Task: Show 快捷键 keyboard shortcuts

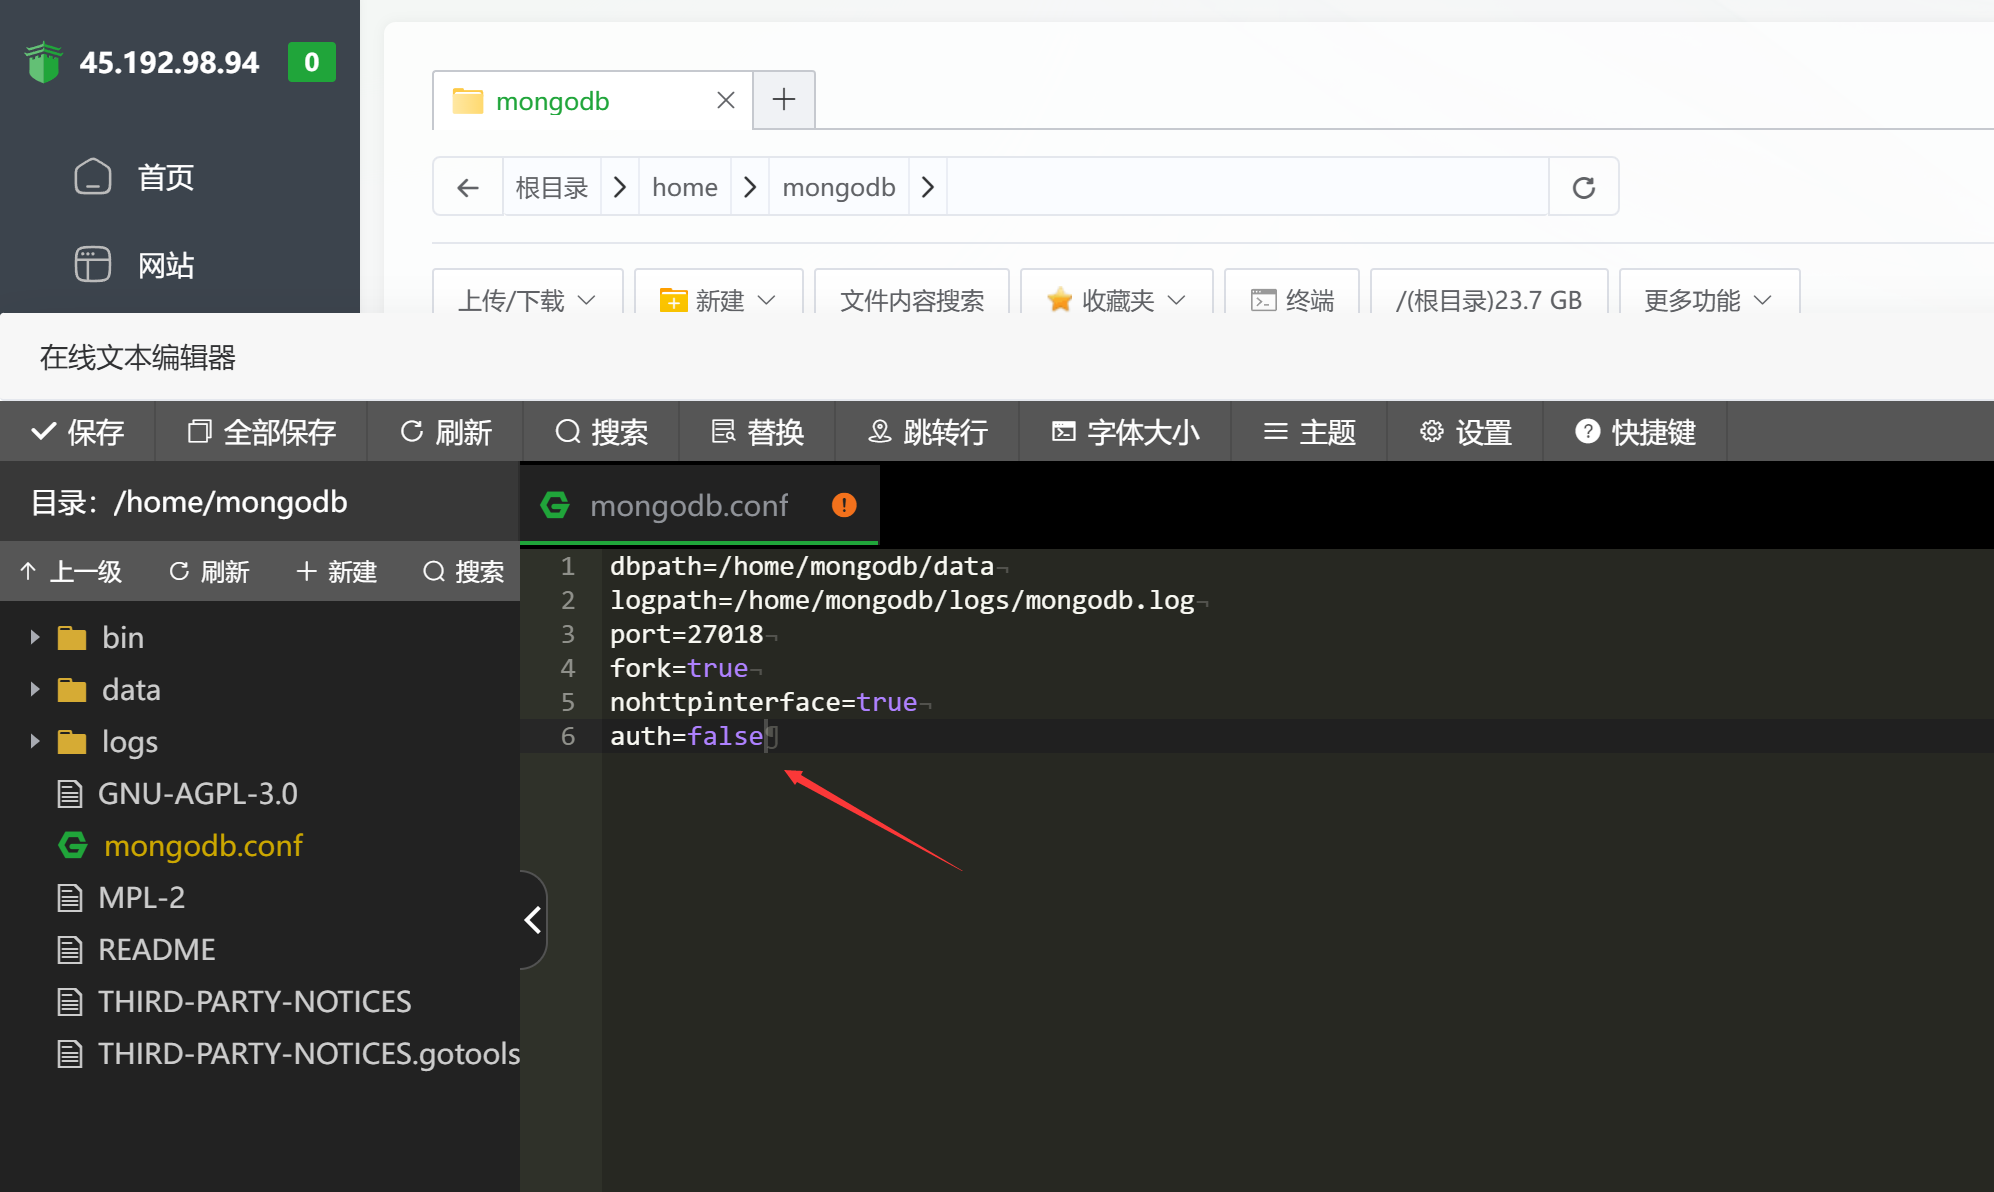Action: [1636, 432]
